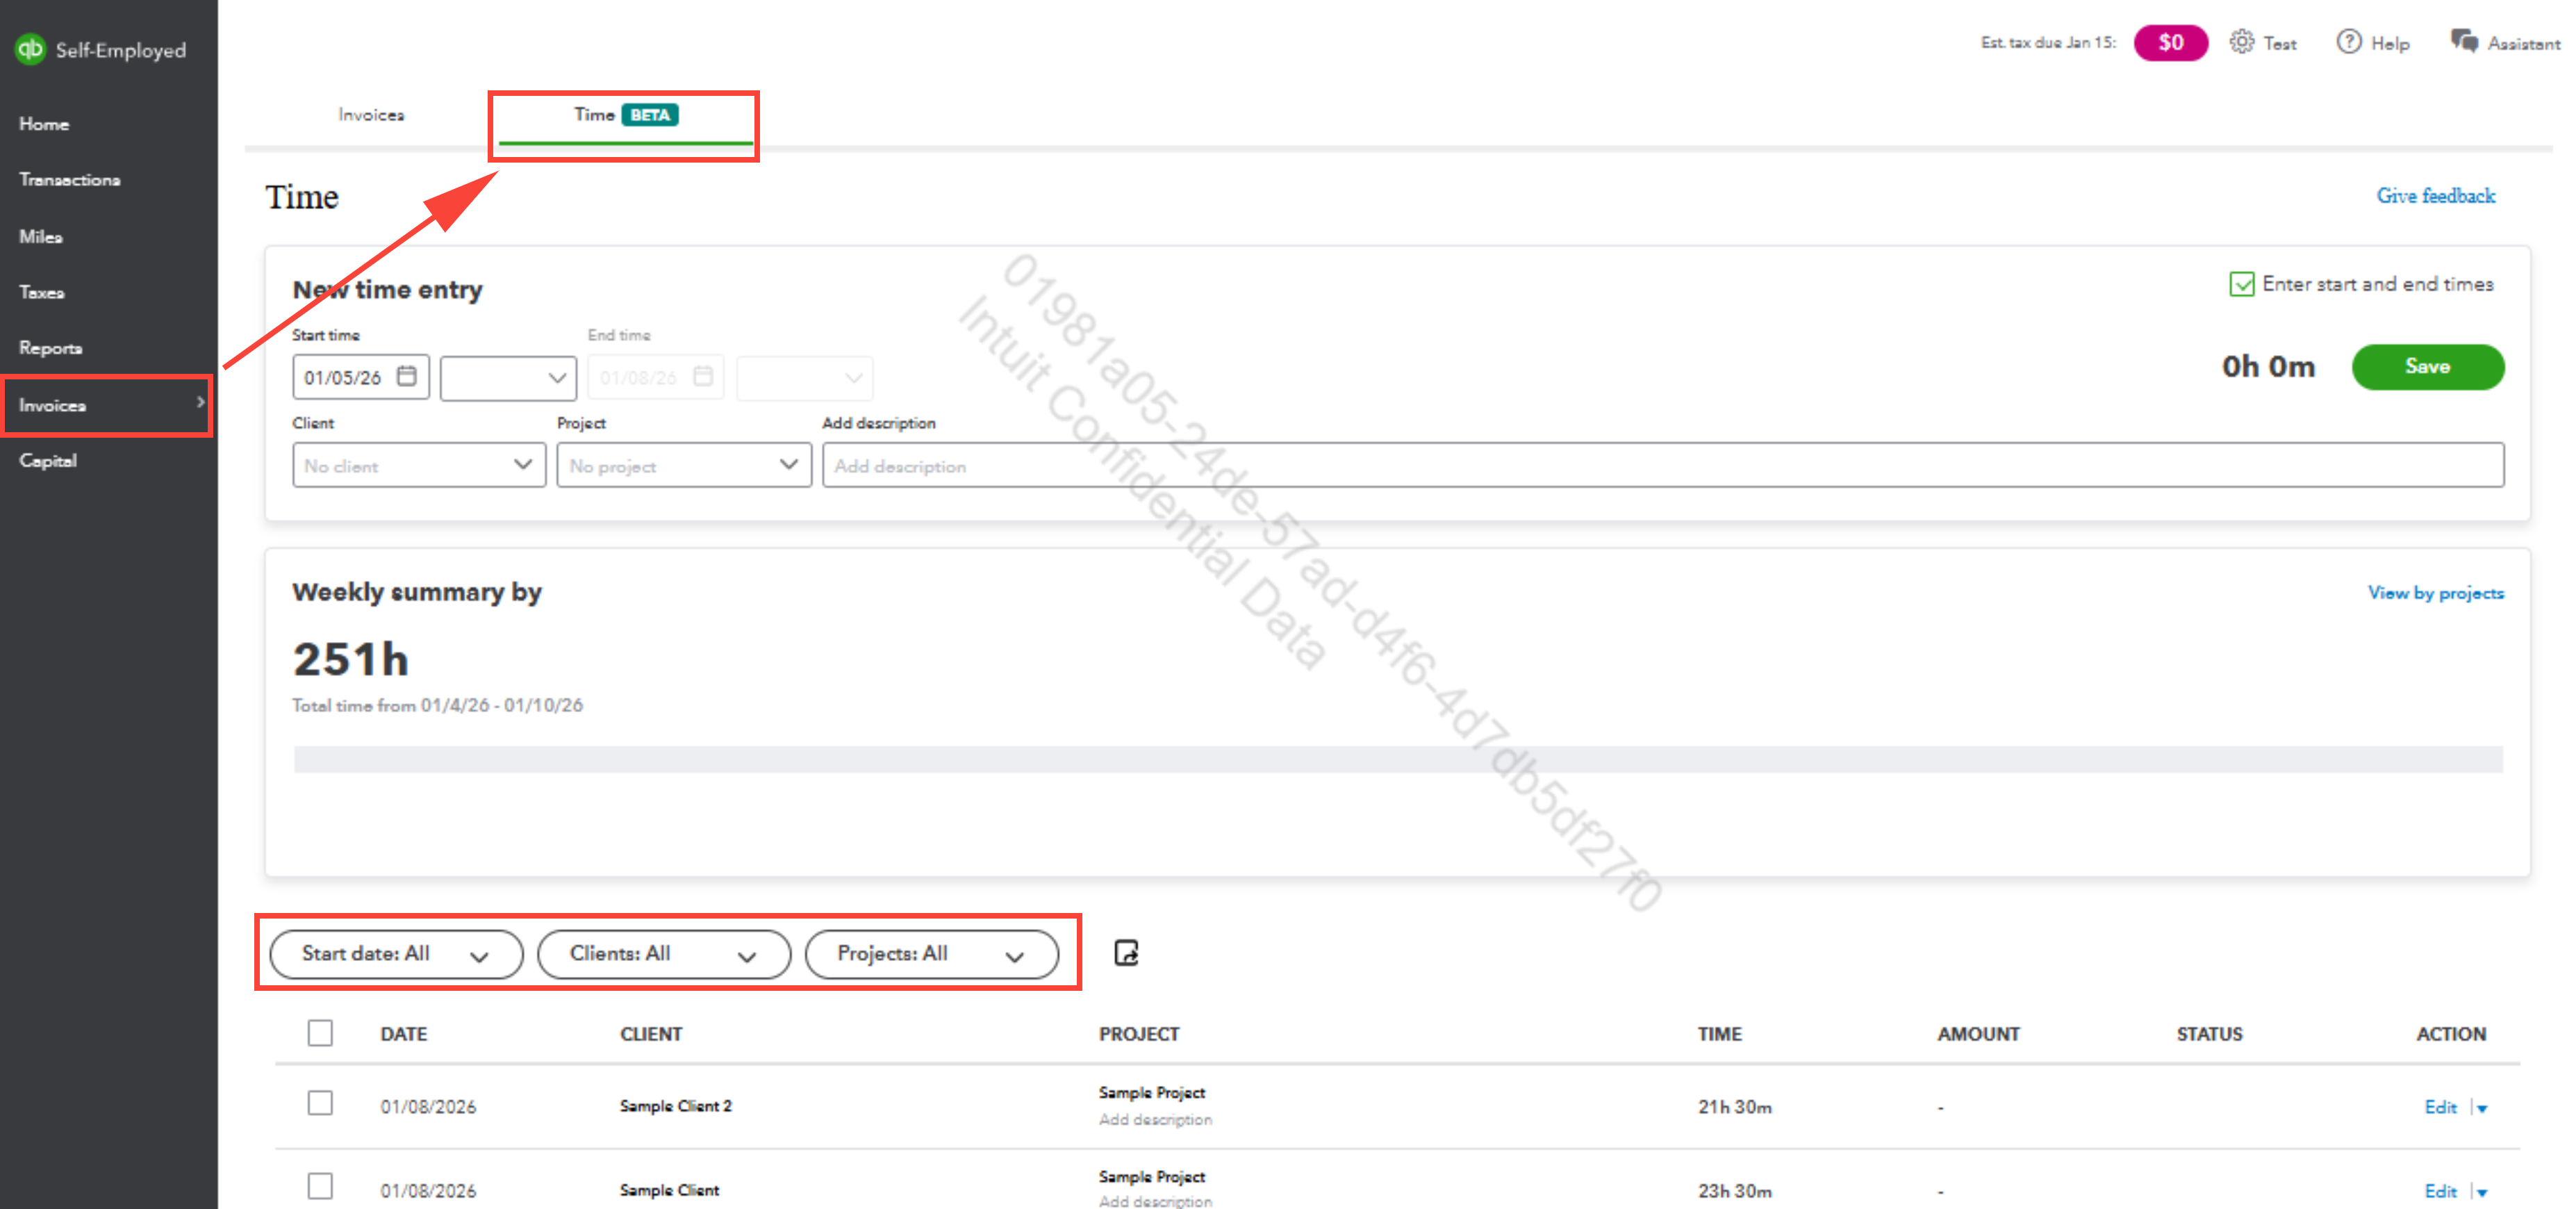
Task: Check the select-all header checkbox
Action: coord(320,1033)
